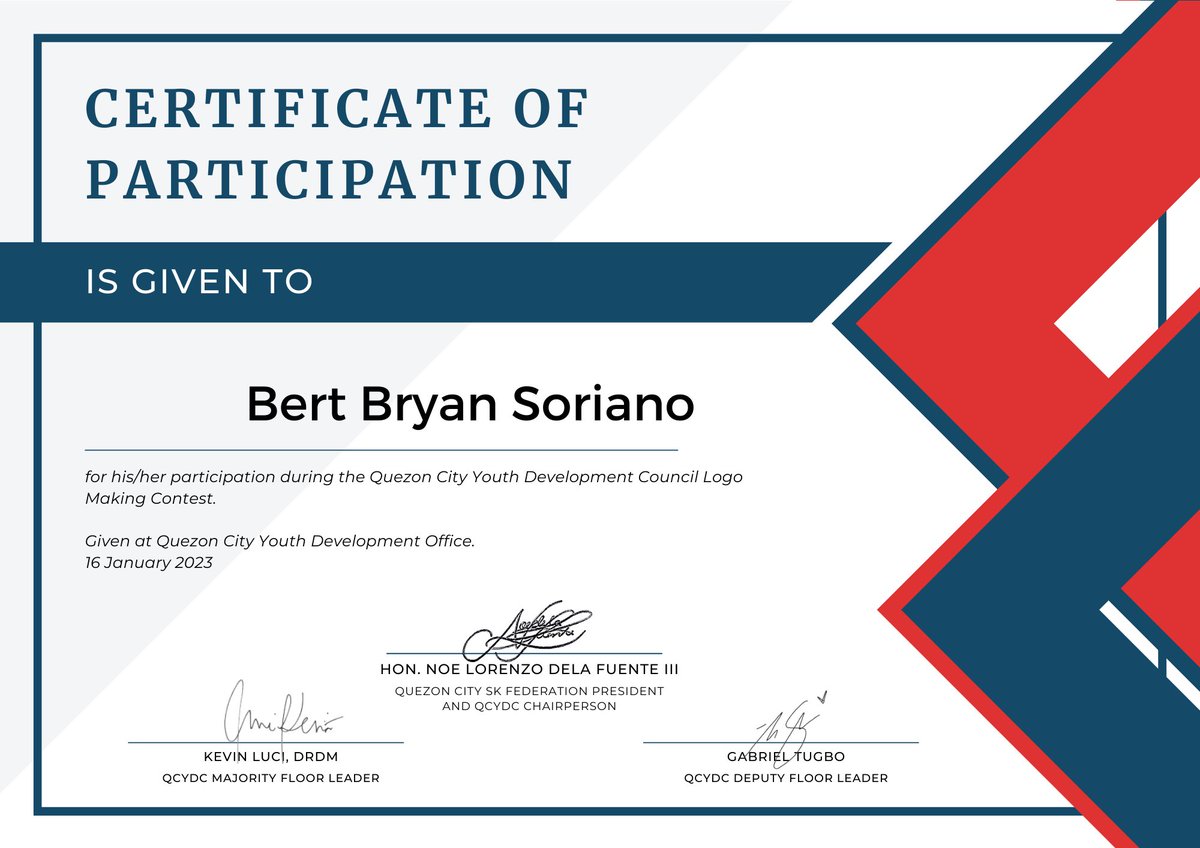
Task: Click the 'Making Contest.' line
Action: 151,497
